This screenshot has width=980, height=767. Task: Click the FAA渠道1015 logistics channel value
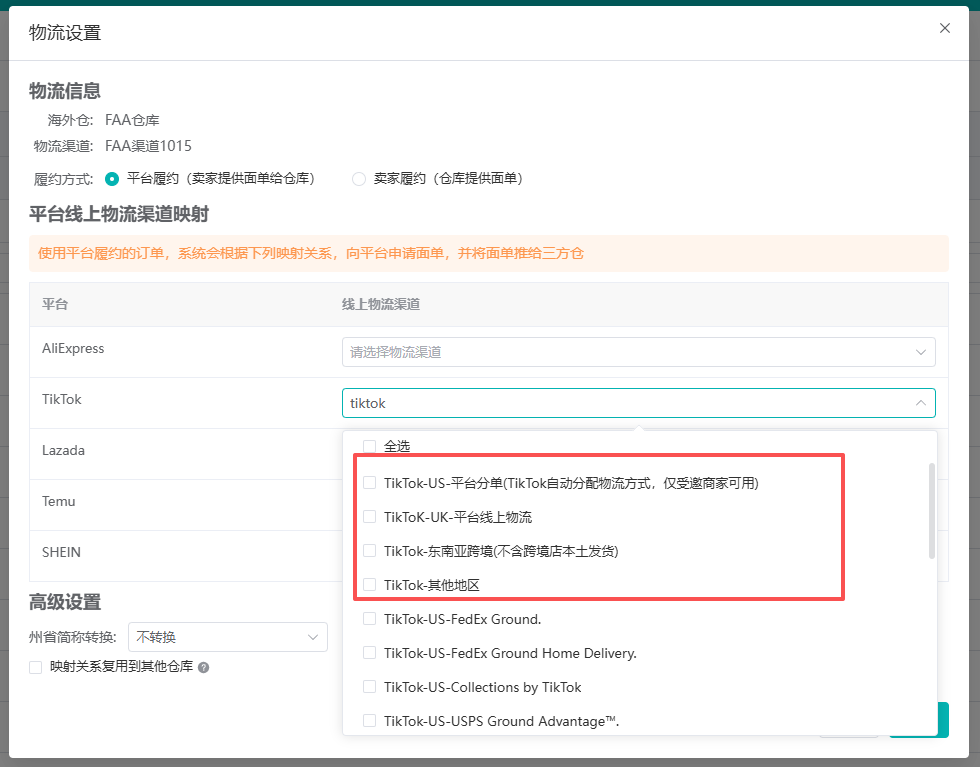pos(148,146)
